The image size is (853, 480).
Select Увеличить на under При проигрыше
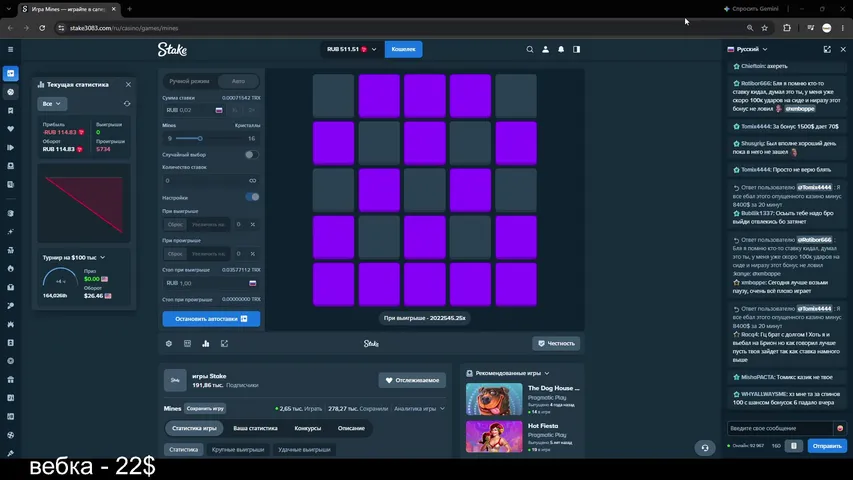208,254
